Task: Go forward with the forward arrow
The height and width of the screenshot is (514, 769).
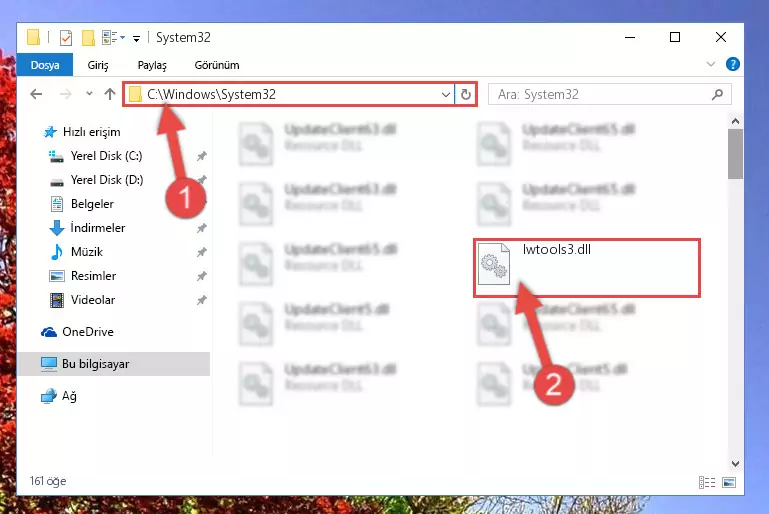Action: coord(65,94)
